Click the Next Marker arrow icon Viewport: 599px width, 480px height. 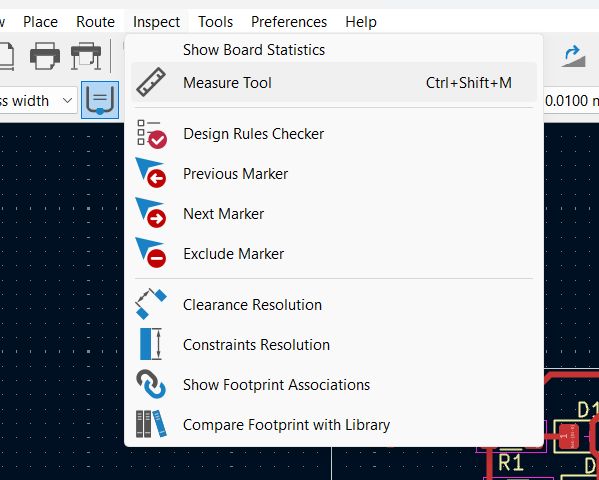(151, 213)
